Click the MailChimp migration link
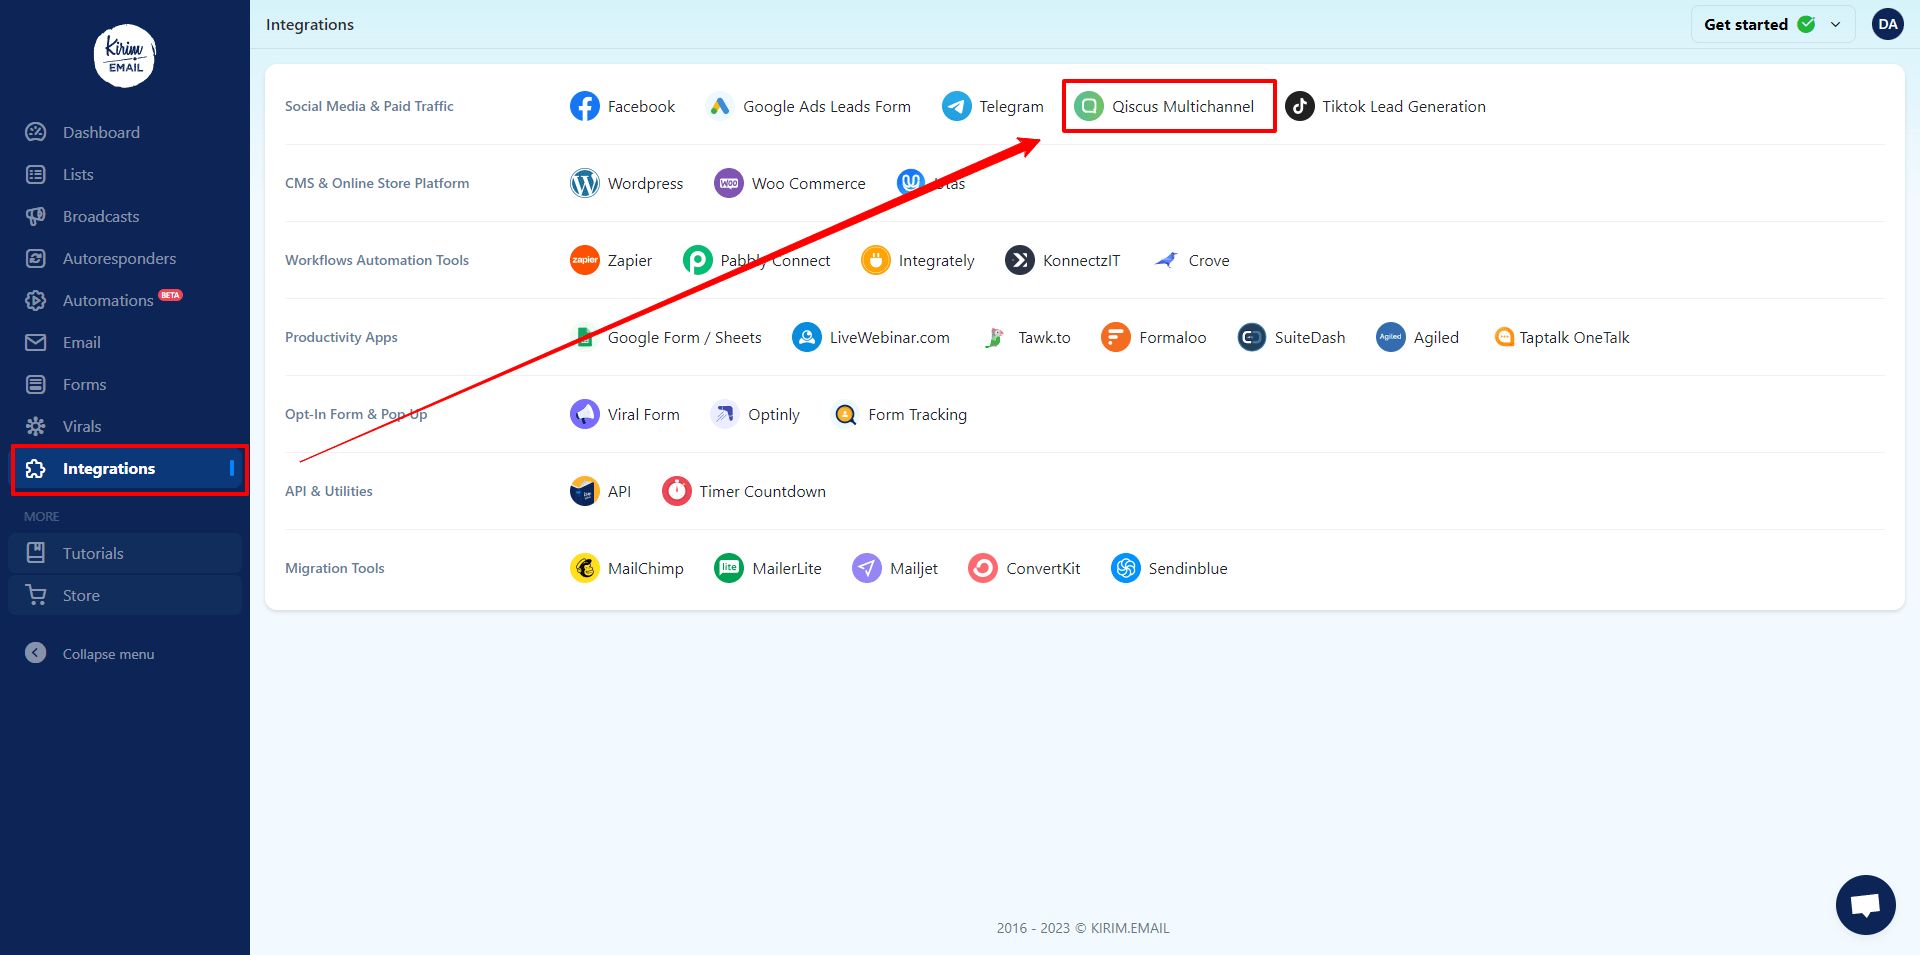The width and height of the screenshot is (1920, 955). click(x=646, y=569)
